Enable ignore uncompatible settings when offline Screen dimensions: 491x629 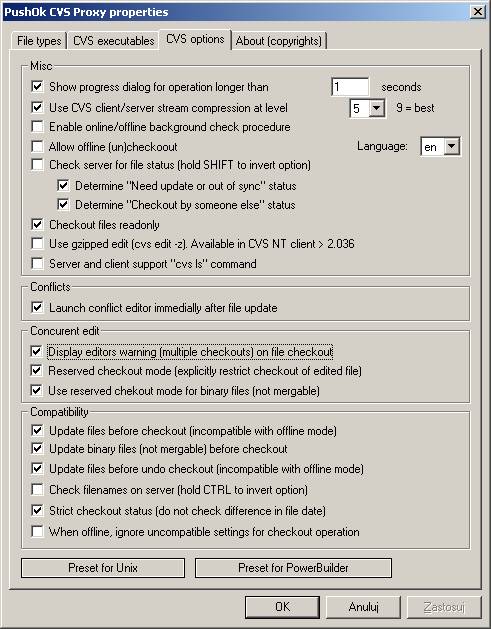[x=37, y=532]
